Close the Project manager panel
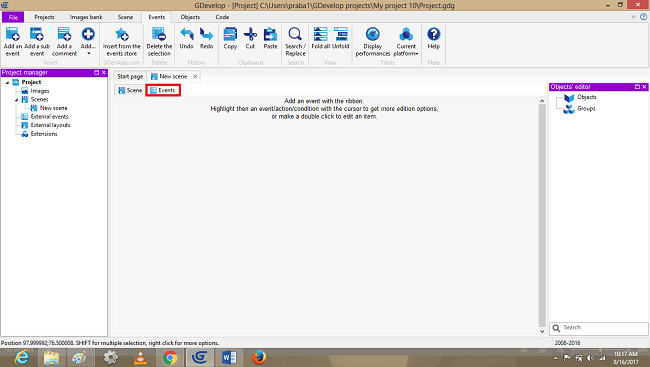The width and height of the screenshot is (650, 367). pyautogui.click(x=104, y=73)
